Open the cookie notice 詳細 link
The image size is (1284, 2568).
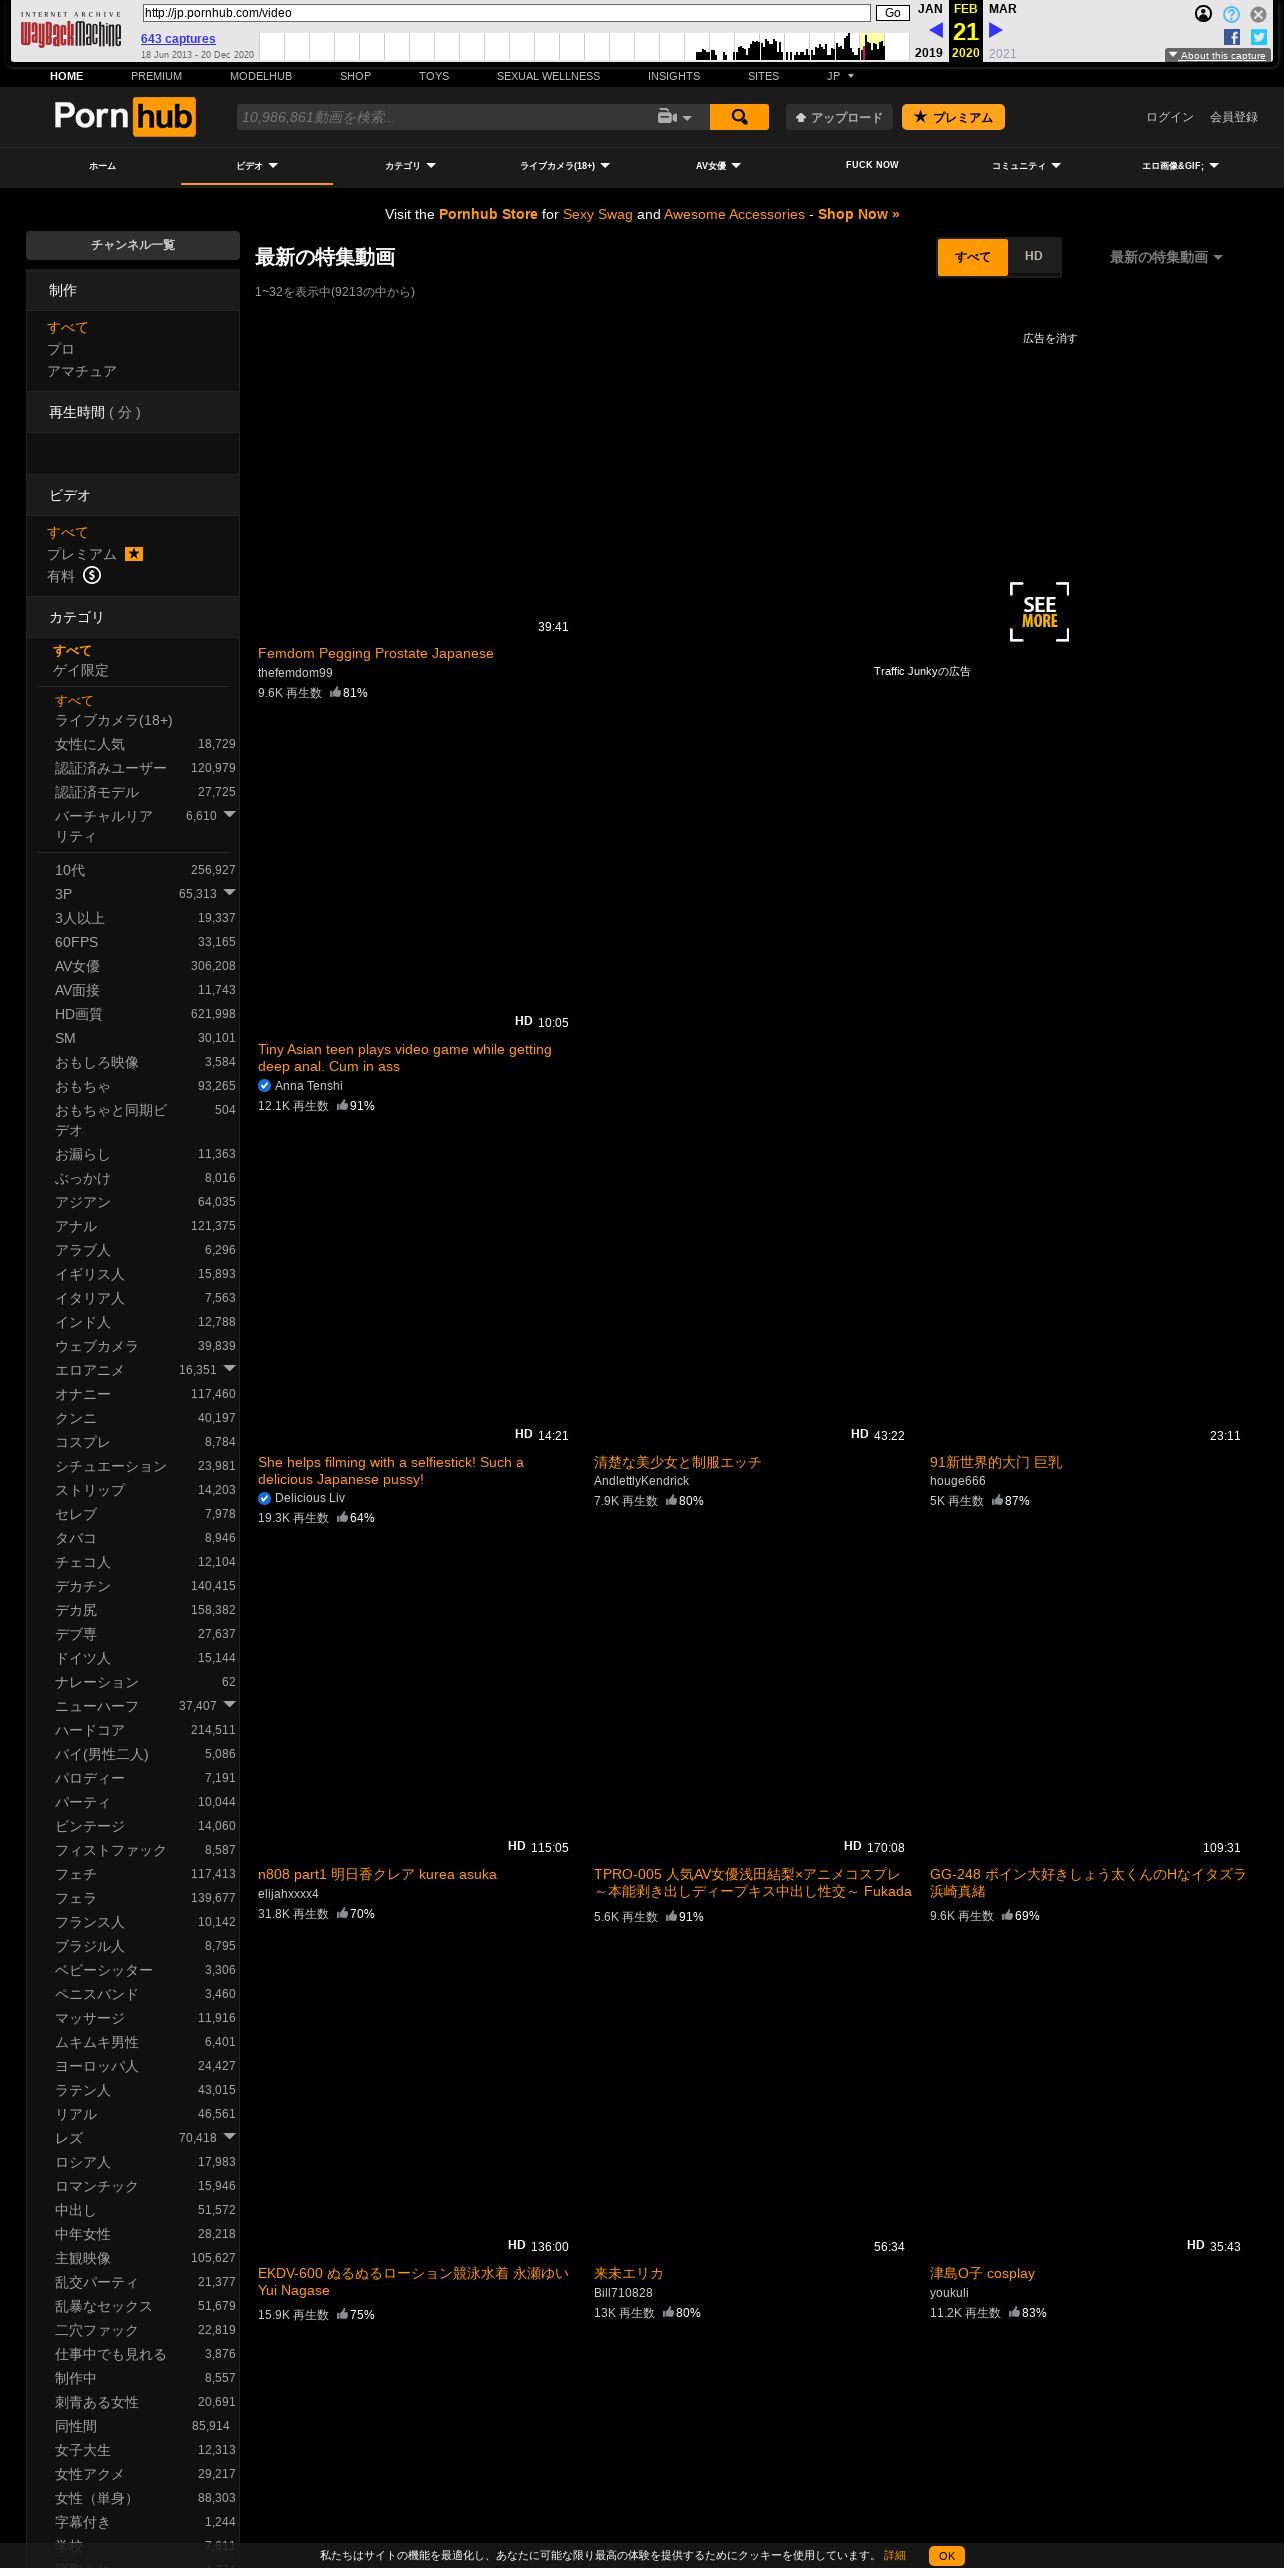pos(895,2555)
